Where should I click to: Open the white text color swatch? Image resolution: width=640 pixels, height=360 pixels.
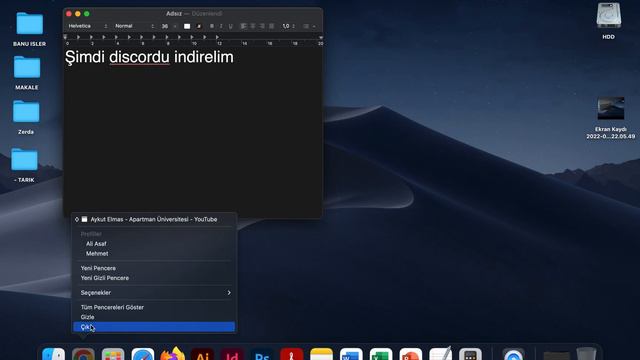click(187, 26)
